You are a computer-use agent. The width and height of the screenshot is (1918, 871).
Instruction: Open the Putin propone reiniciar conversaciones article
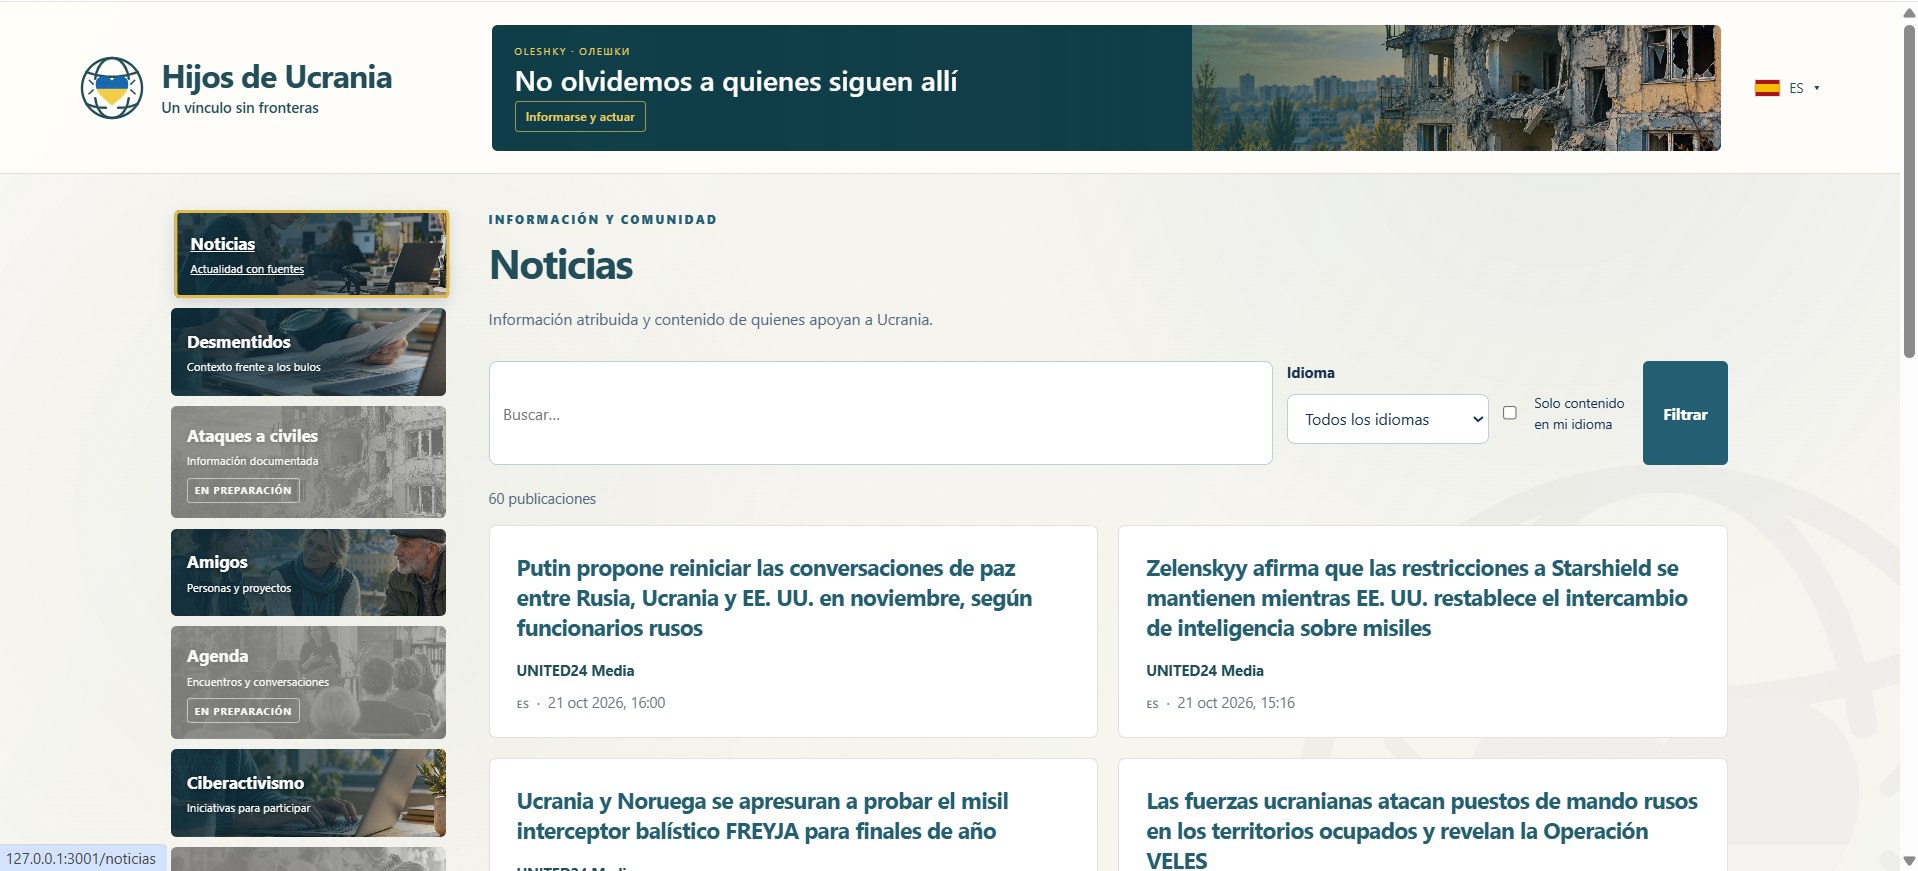(x=774, y=598)
